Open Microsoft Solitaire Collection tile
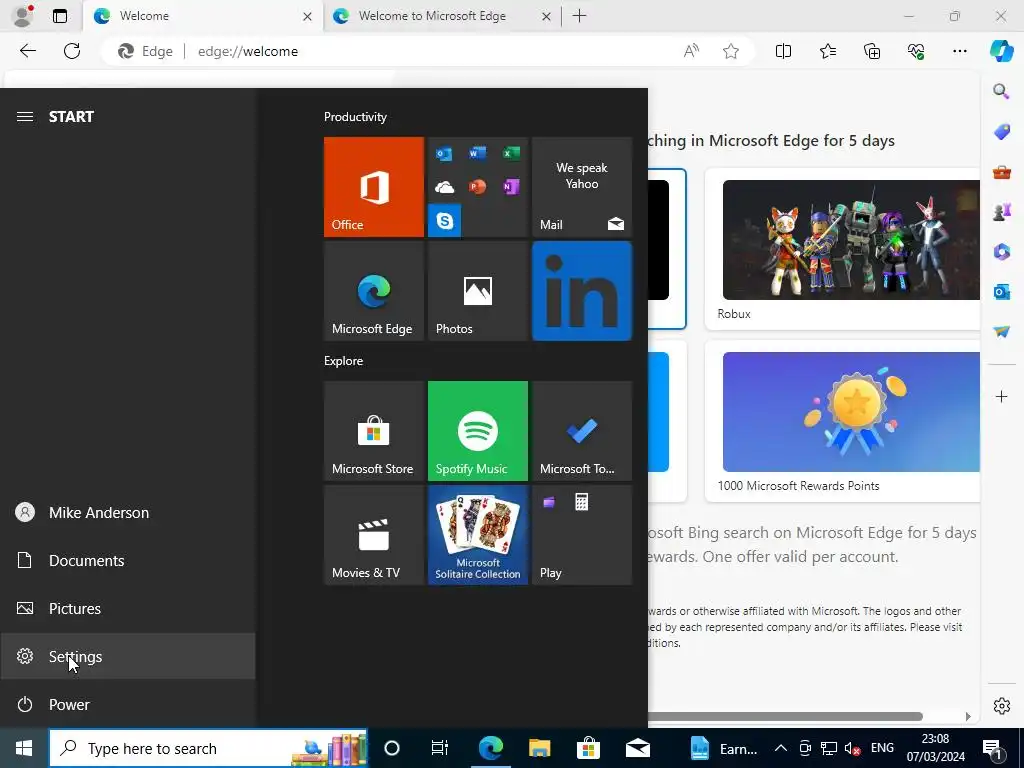Viewport: 1024px width, 768px height. [477, 535]
